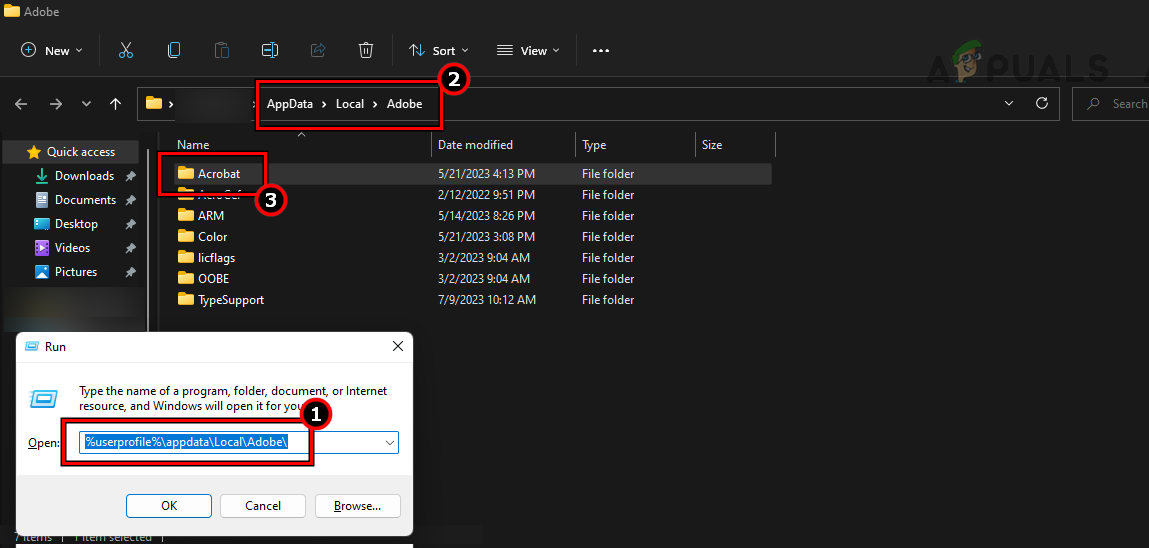
Task: Click the Share icon in toolbar
Action: [318, 51]
